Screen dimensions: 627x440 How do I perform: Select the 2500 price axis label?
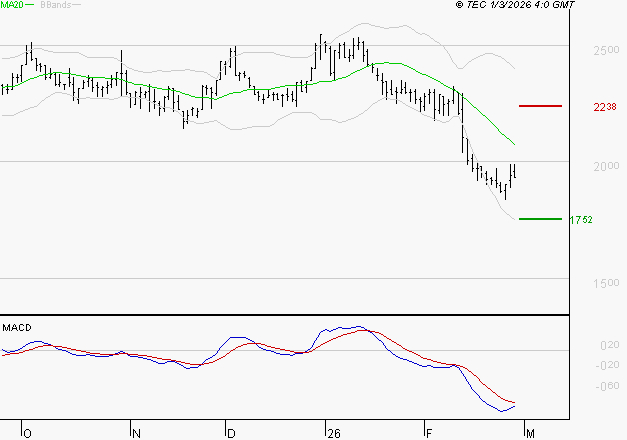point(606,50)
